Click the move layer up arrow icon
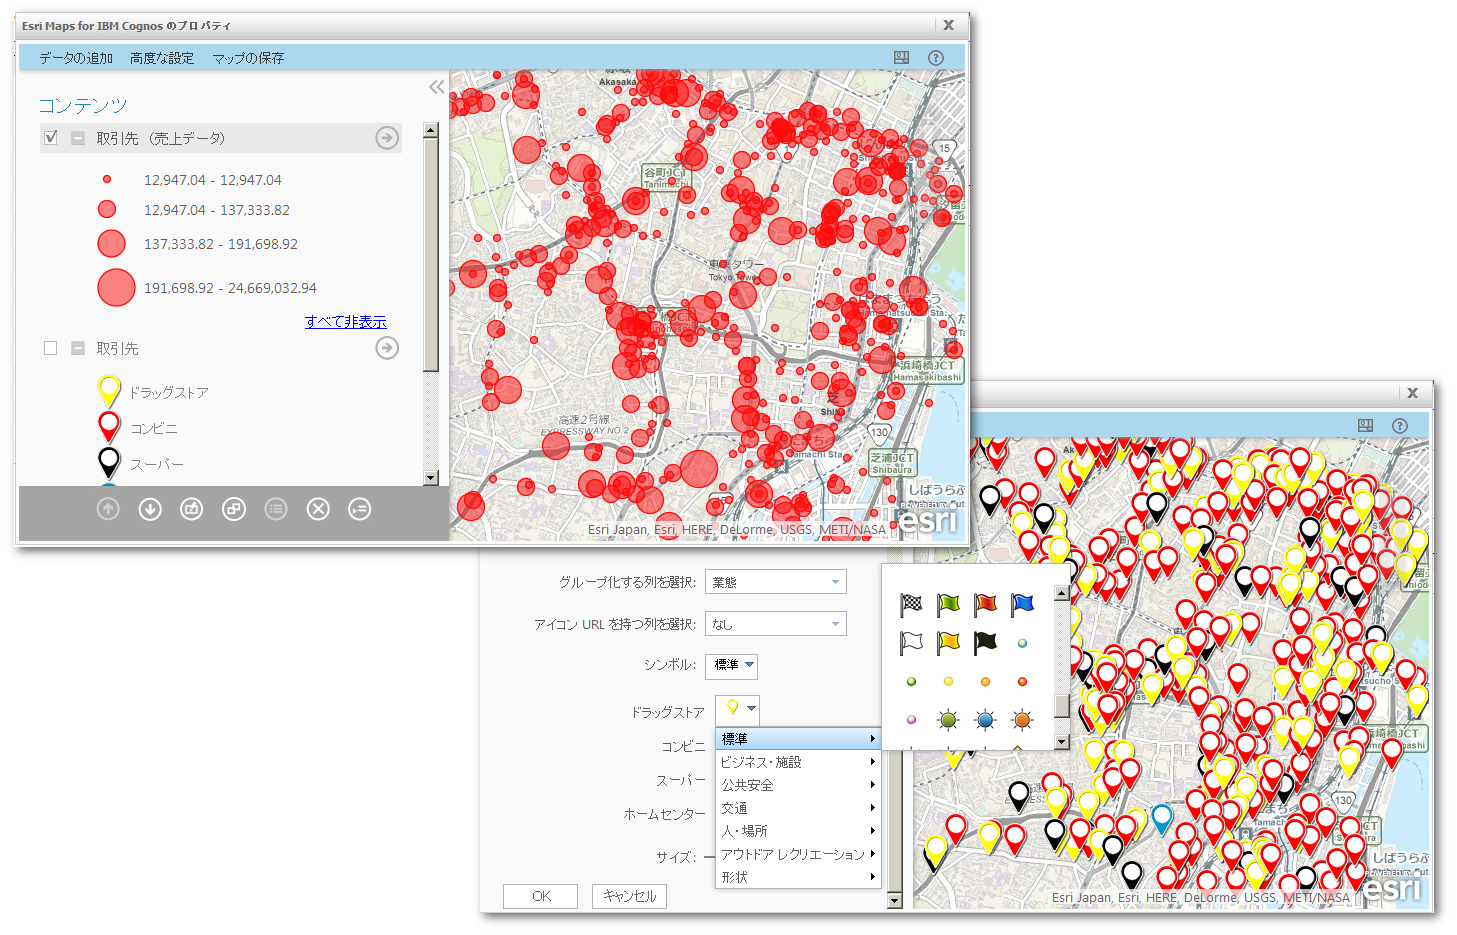1457x935 pixels. 108,509
